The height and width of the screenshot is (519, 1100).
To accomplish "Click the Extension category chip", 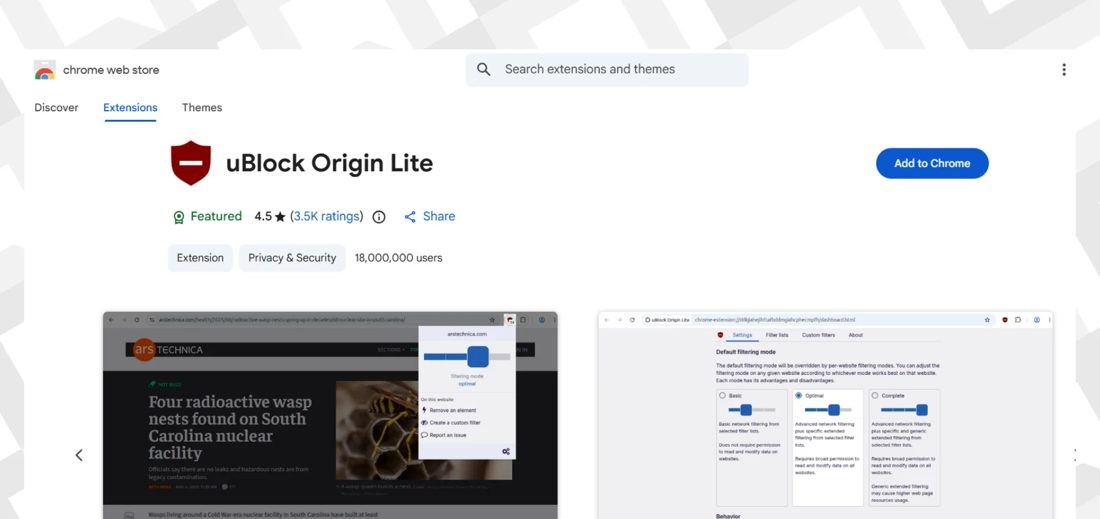I will (200, 257).
